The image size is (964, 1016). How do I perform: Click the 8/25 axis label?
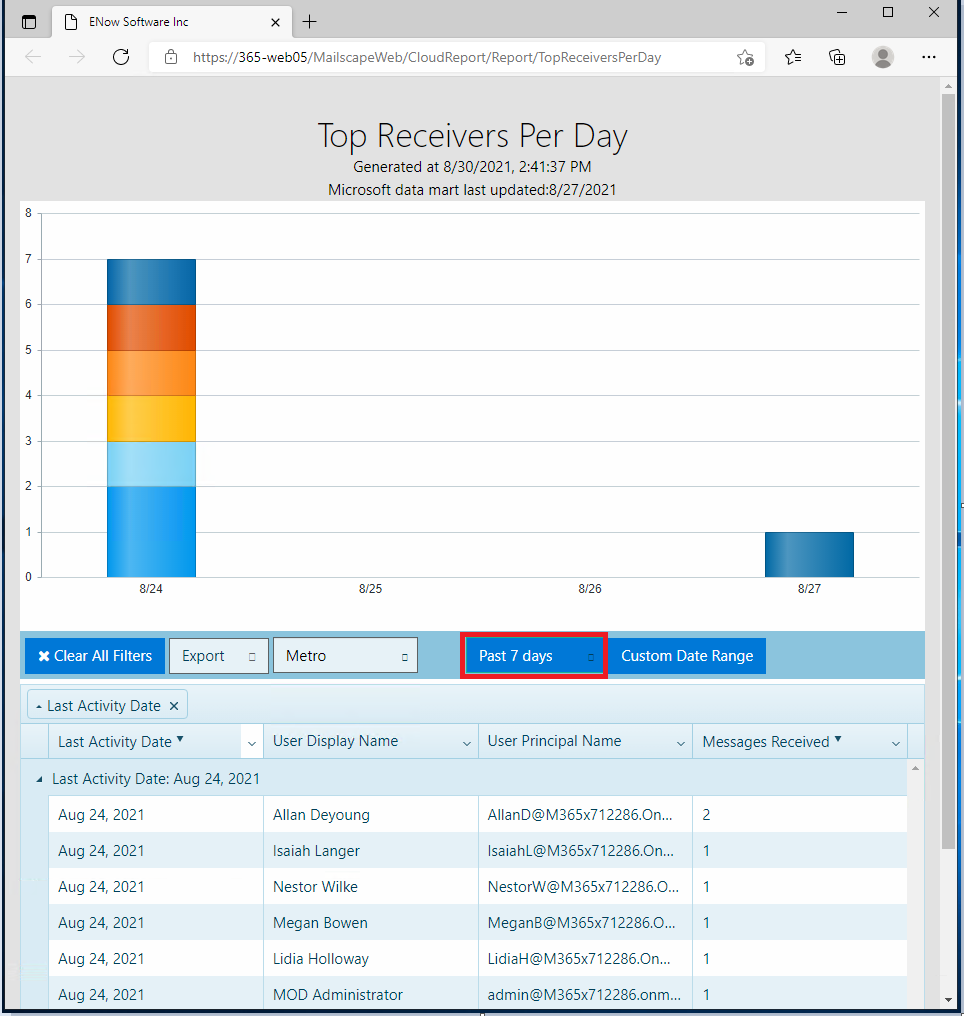point(371,588)
